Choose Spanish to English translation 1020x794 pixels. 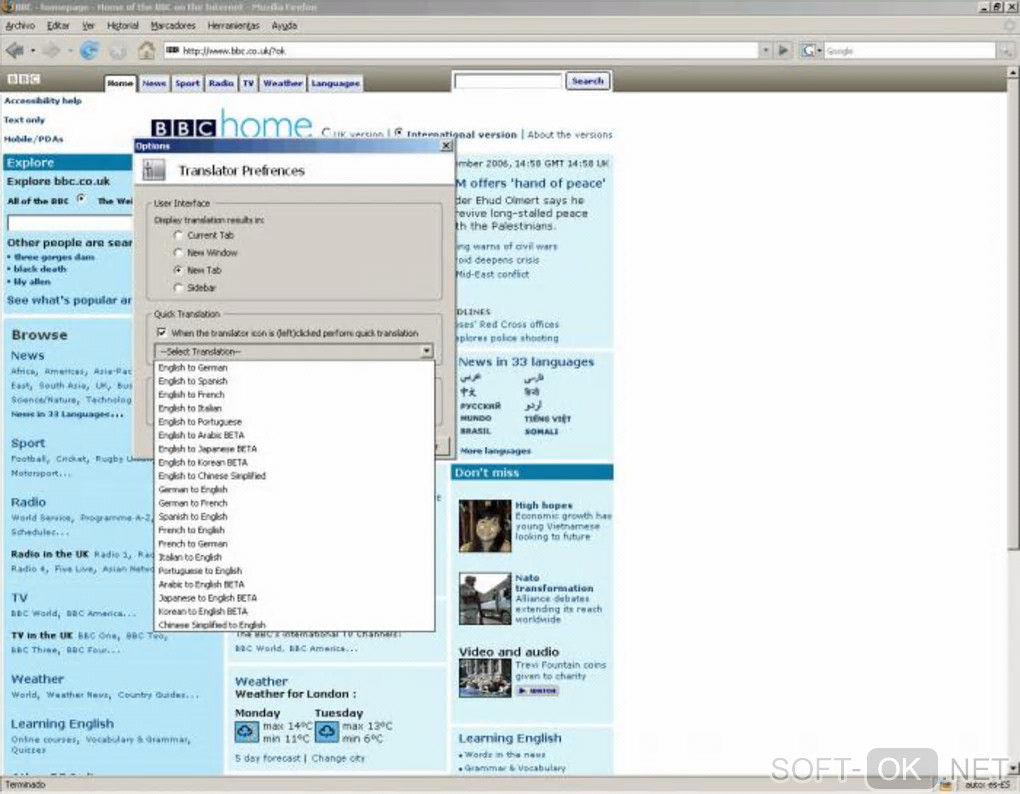295,516
